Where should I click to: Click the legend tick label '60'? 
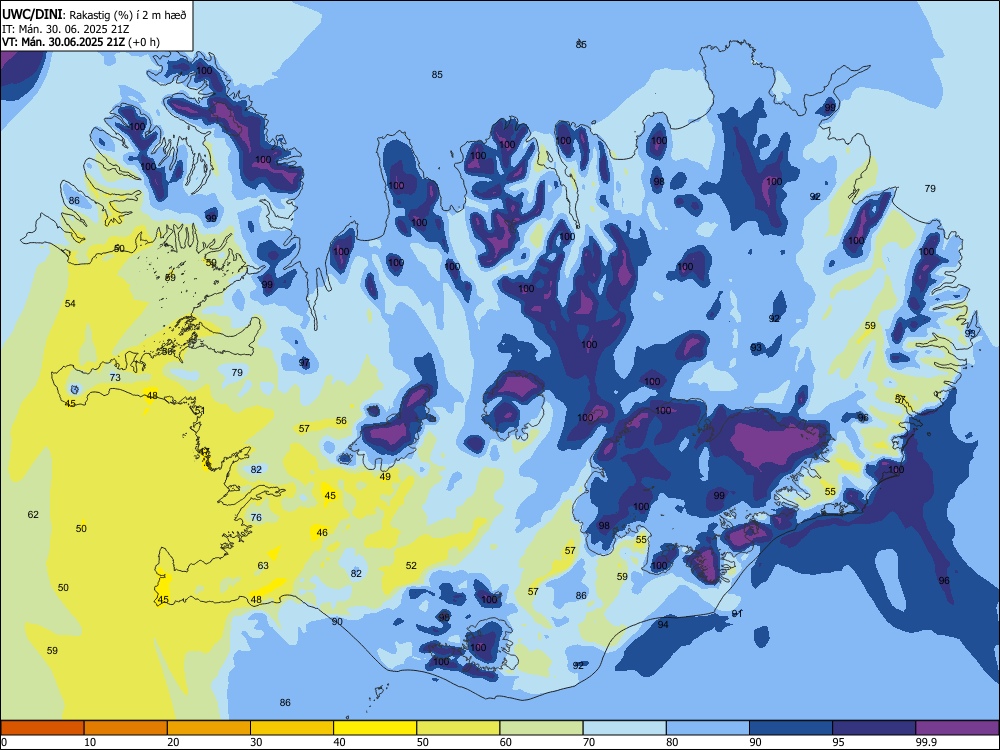coord(506,742)
